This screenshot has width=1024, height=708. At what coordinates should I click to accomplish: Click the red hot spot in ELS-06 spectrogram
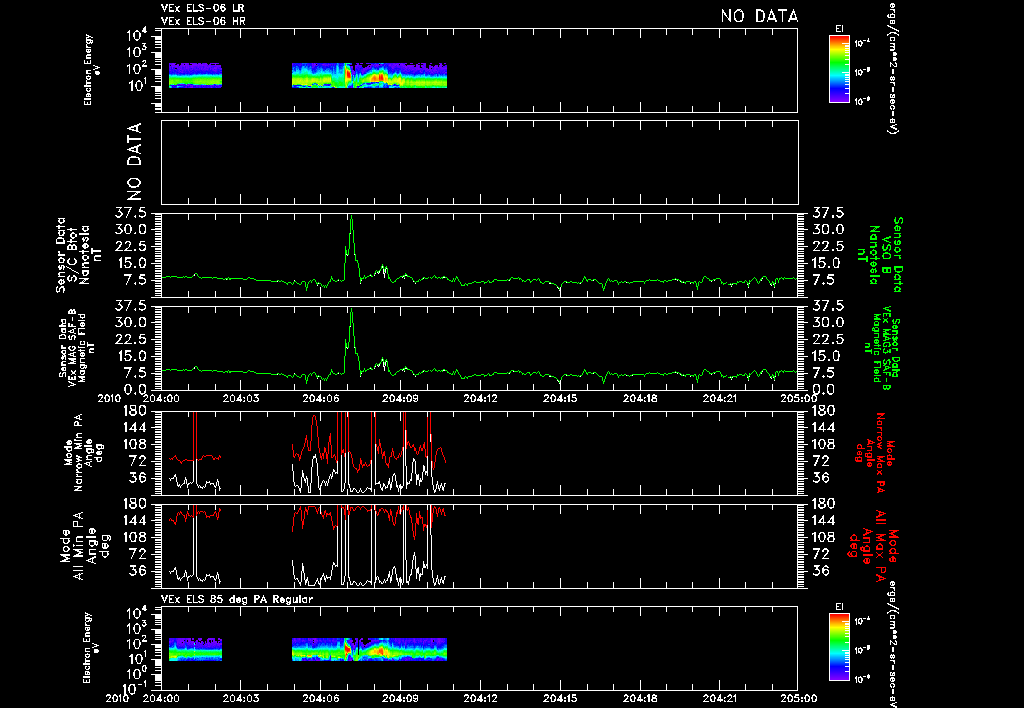point(348,74)
